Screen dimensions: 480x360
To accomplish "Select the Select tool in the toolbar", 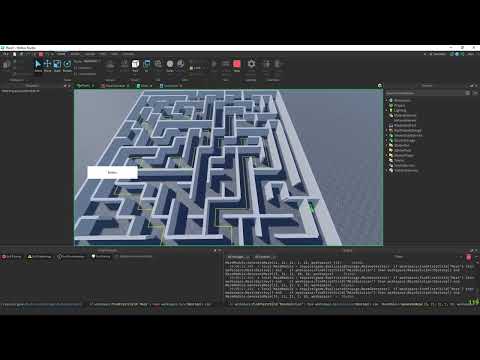I will tap(38, 65).
